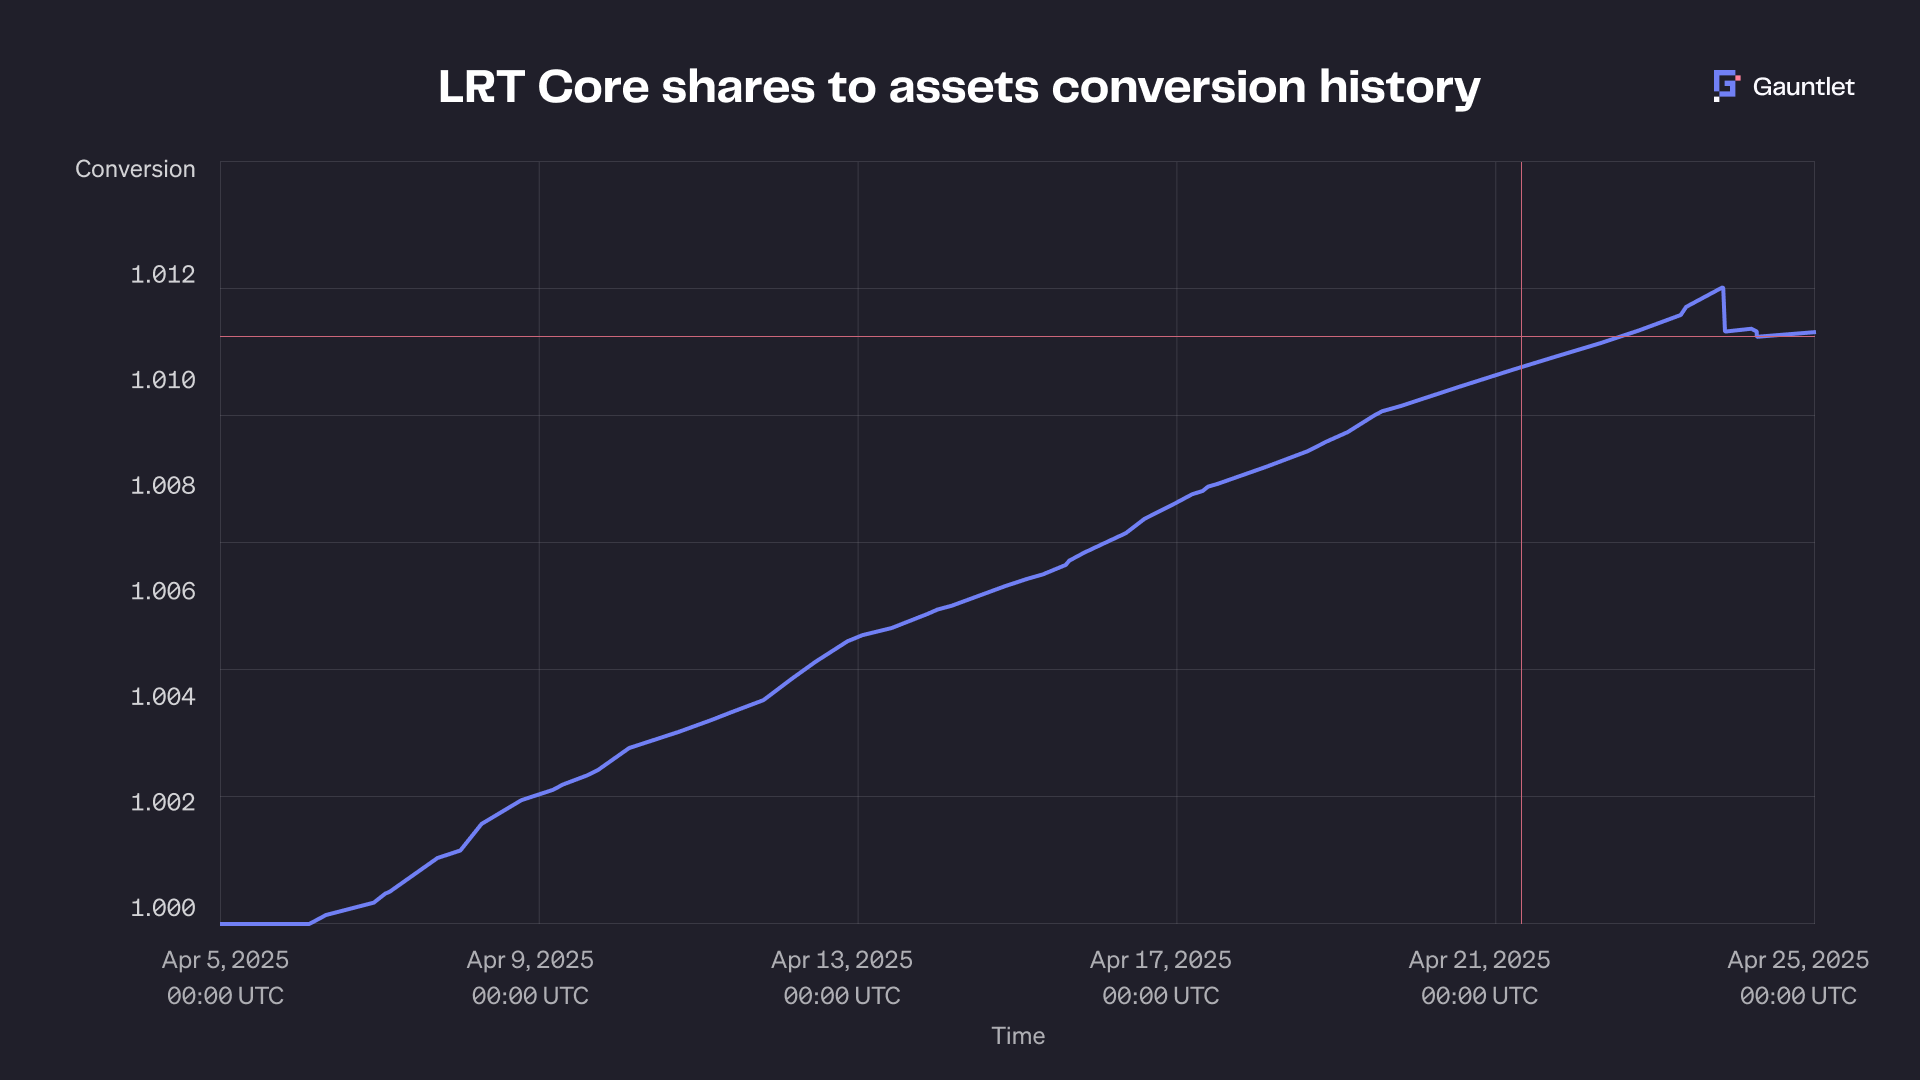Click the Gauntlet brand name text

pyautogui.click(x=1803, y=87)
